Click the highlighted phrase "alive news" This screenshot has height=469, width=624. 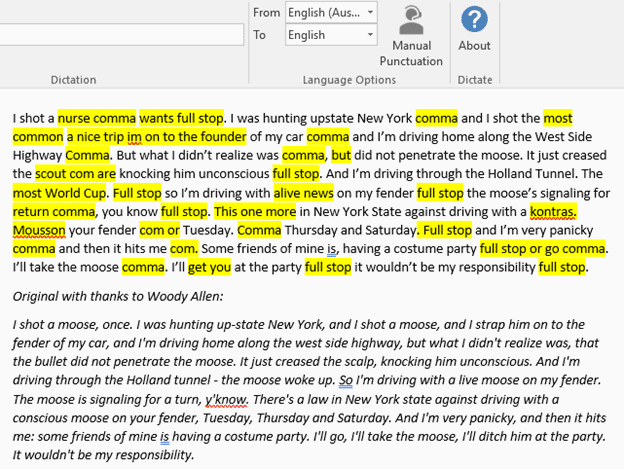pos(307,192)
